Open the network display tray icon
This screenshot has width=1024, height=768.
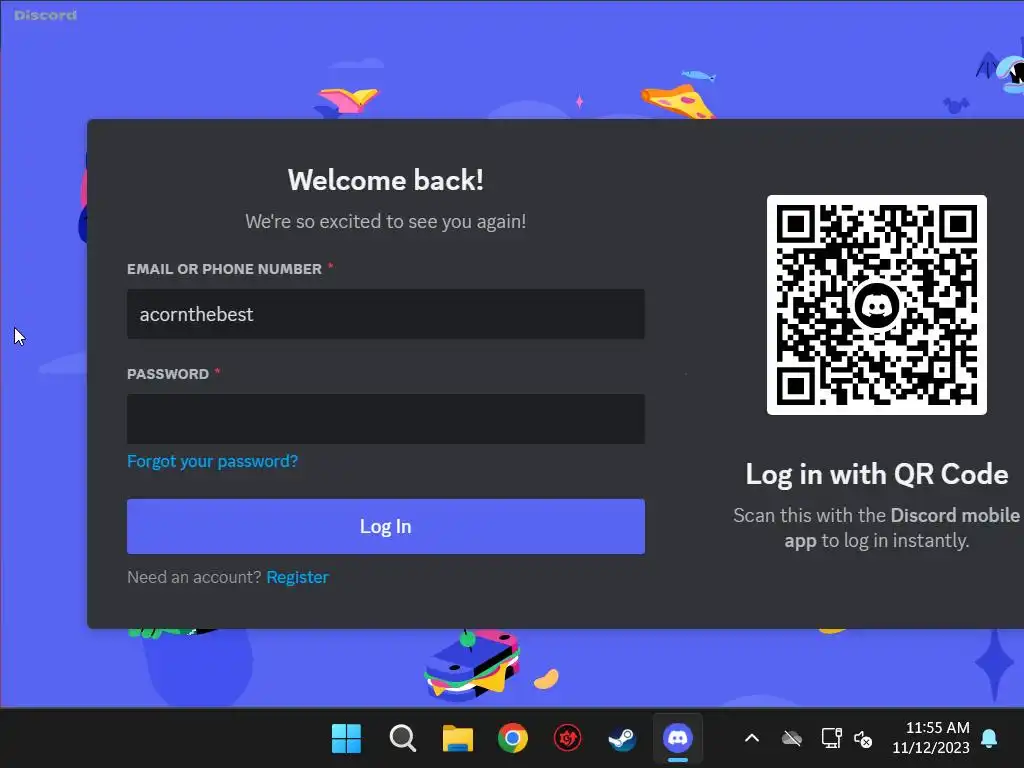pos(831,739)
